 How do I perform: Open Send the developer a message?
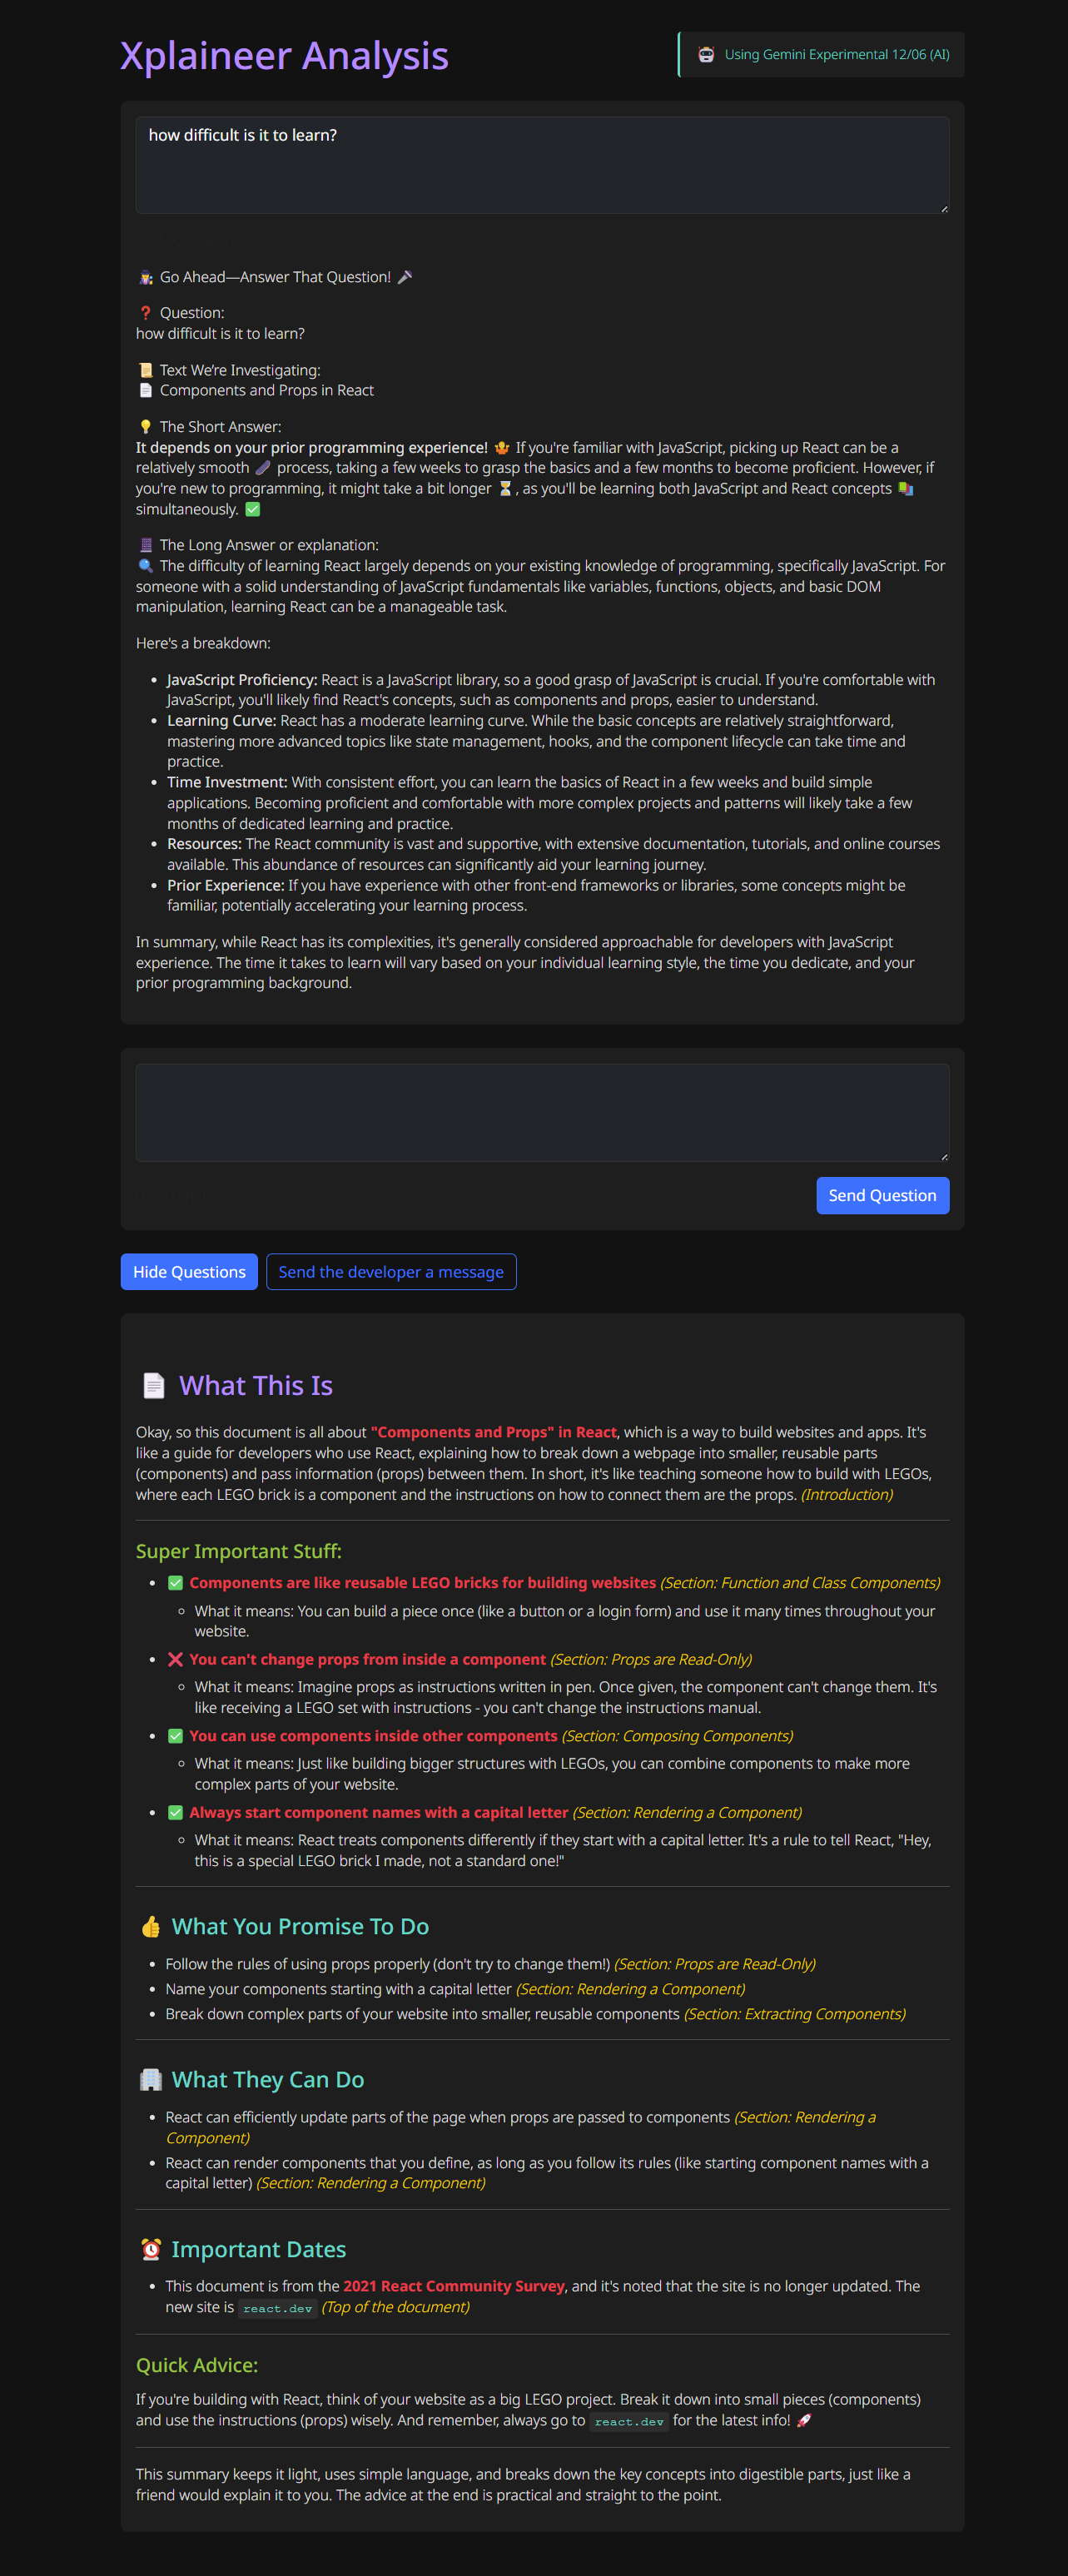pyautogui.click(x=391, y=1272)
